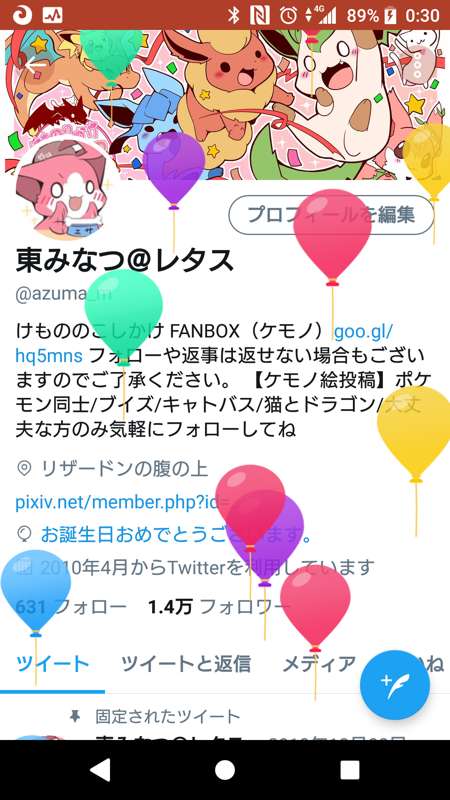Tap the Android back navigation button
Image resolution: width=450 pixels, height=800 pixels.
point(99,770)
